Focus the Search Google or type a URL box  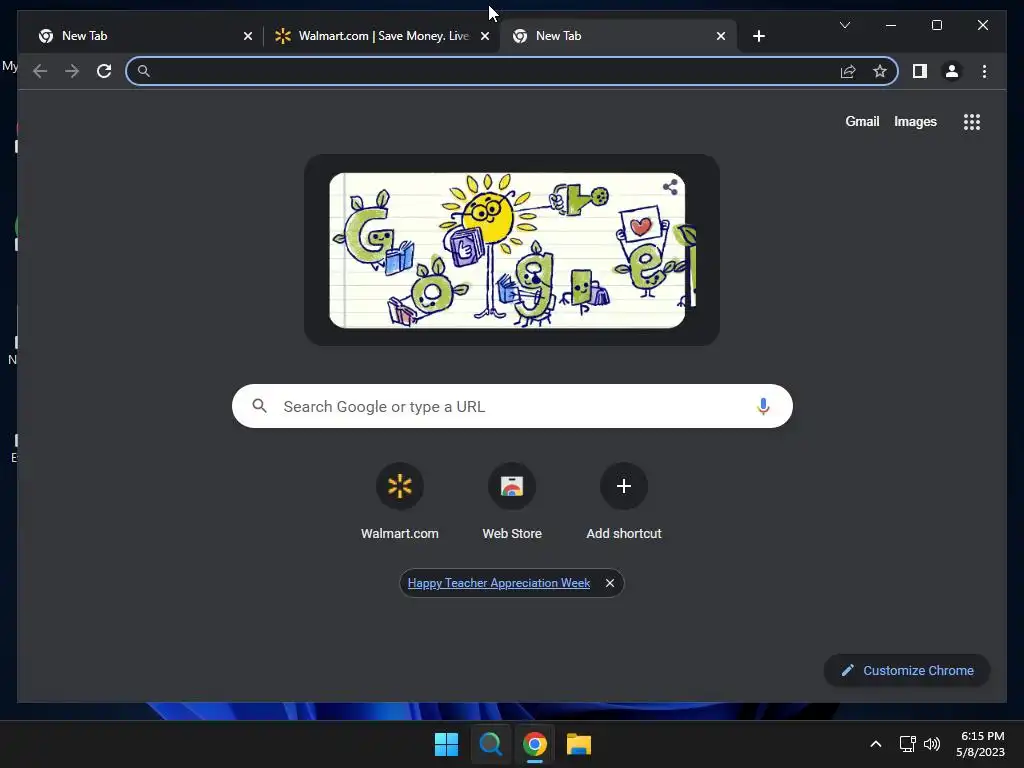(x=512, y=406)
